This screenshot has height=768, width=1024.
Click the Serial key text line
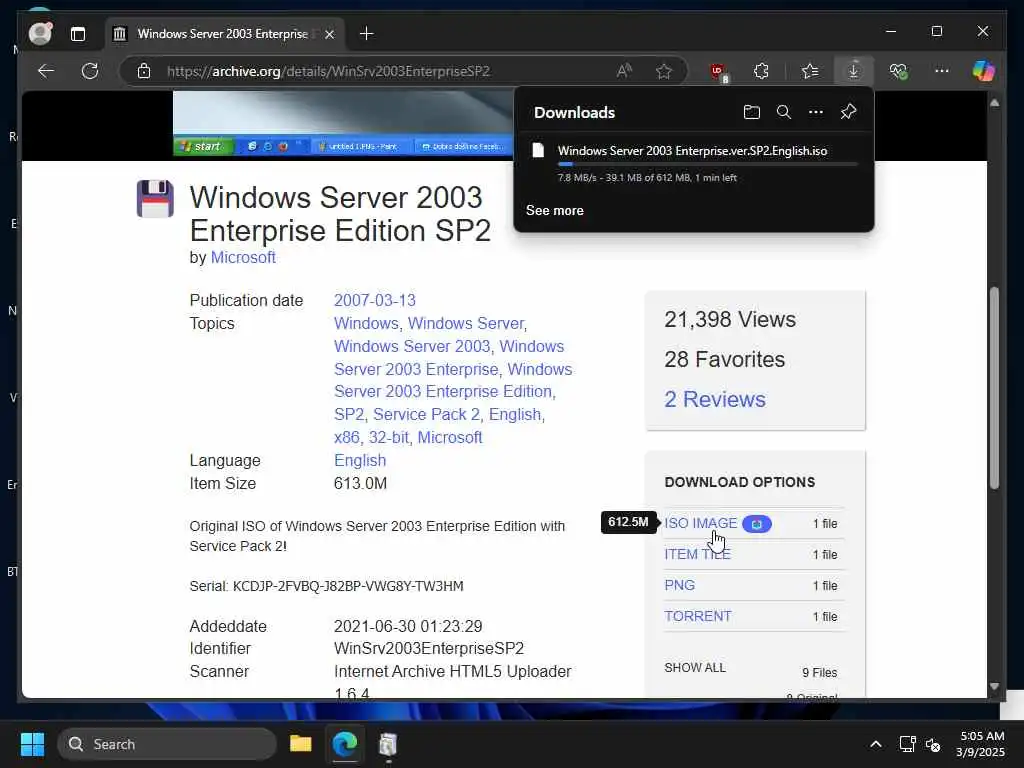tap(327, 586)
